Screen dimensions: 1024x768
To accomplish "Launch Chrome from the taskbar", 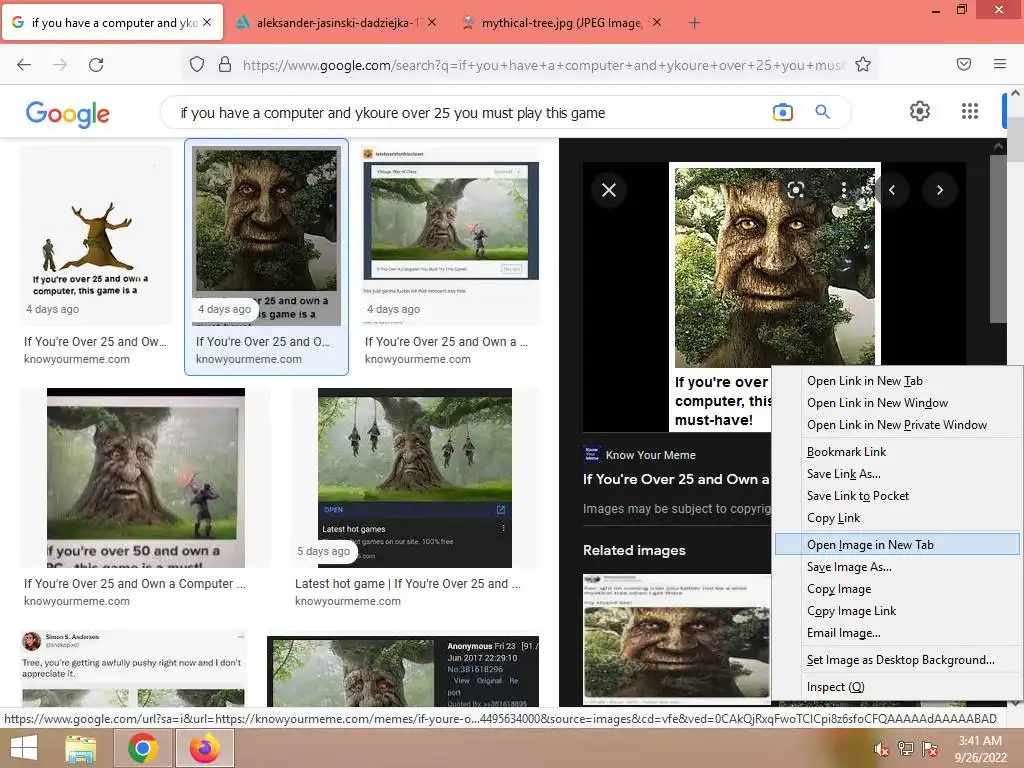I will click(x=142, y=748).
